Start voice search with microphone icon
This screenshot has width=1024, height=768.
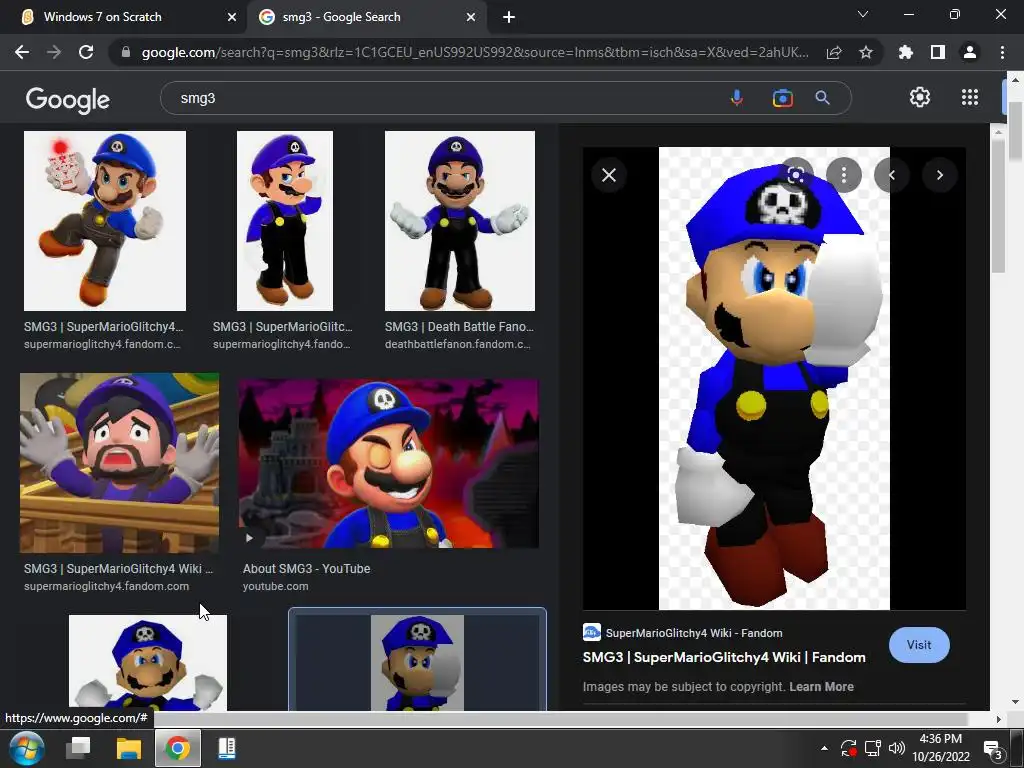tap(737, 98)
